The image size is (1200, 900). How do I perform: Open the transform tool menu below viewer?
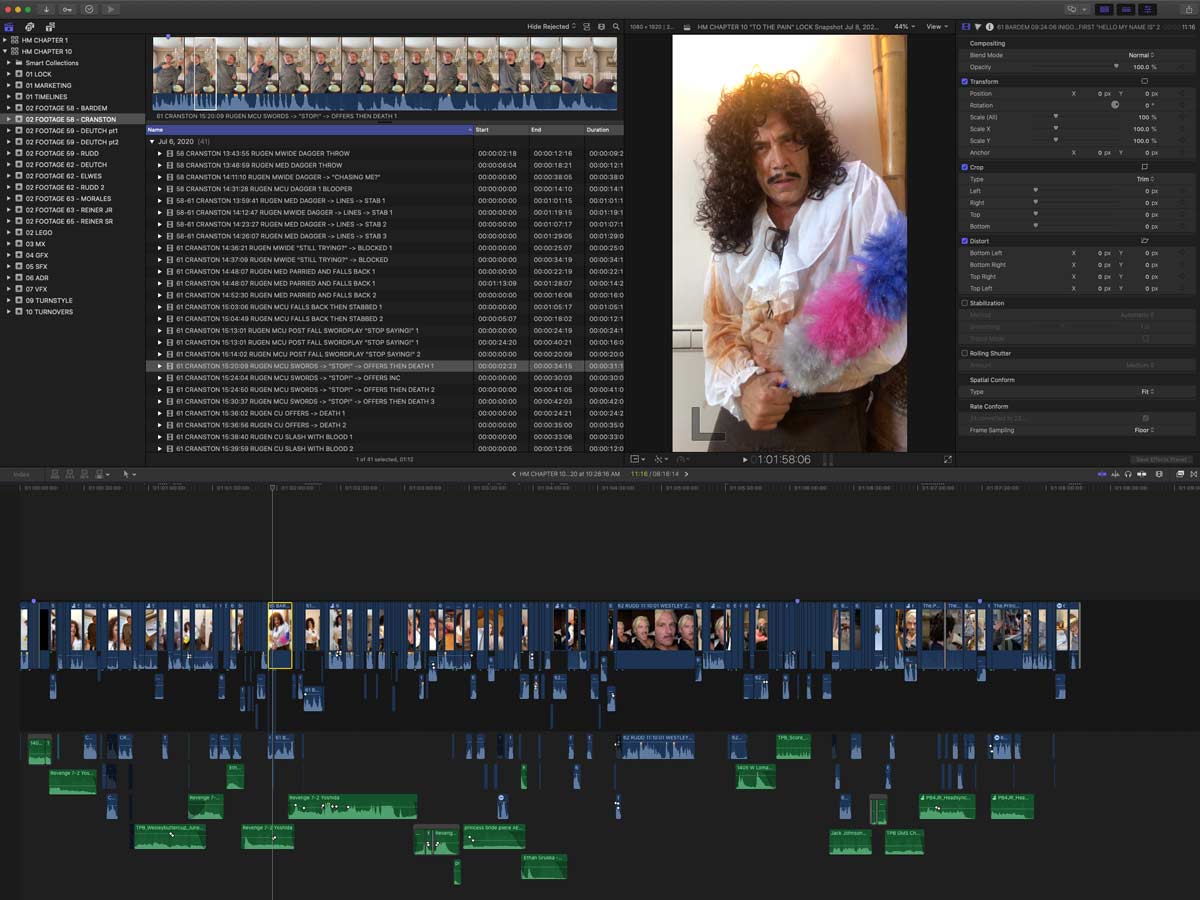coord(636,459)
